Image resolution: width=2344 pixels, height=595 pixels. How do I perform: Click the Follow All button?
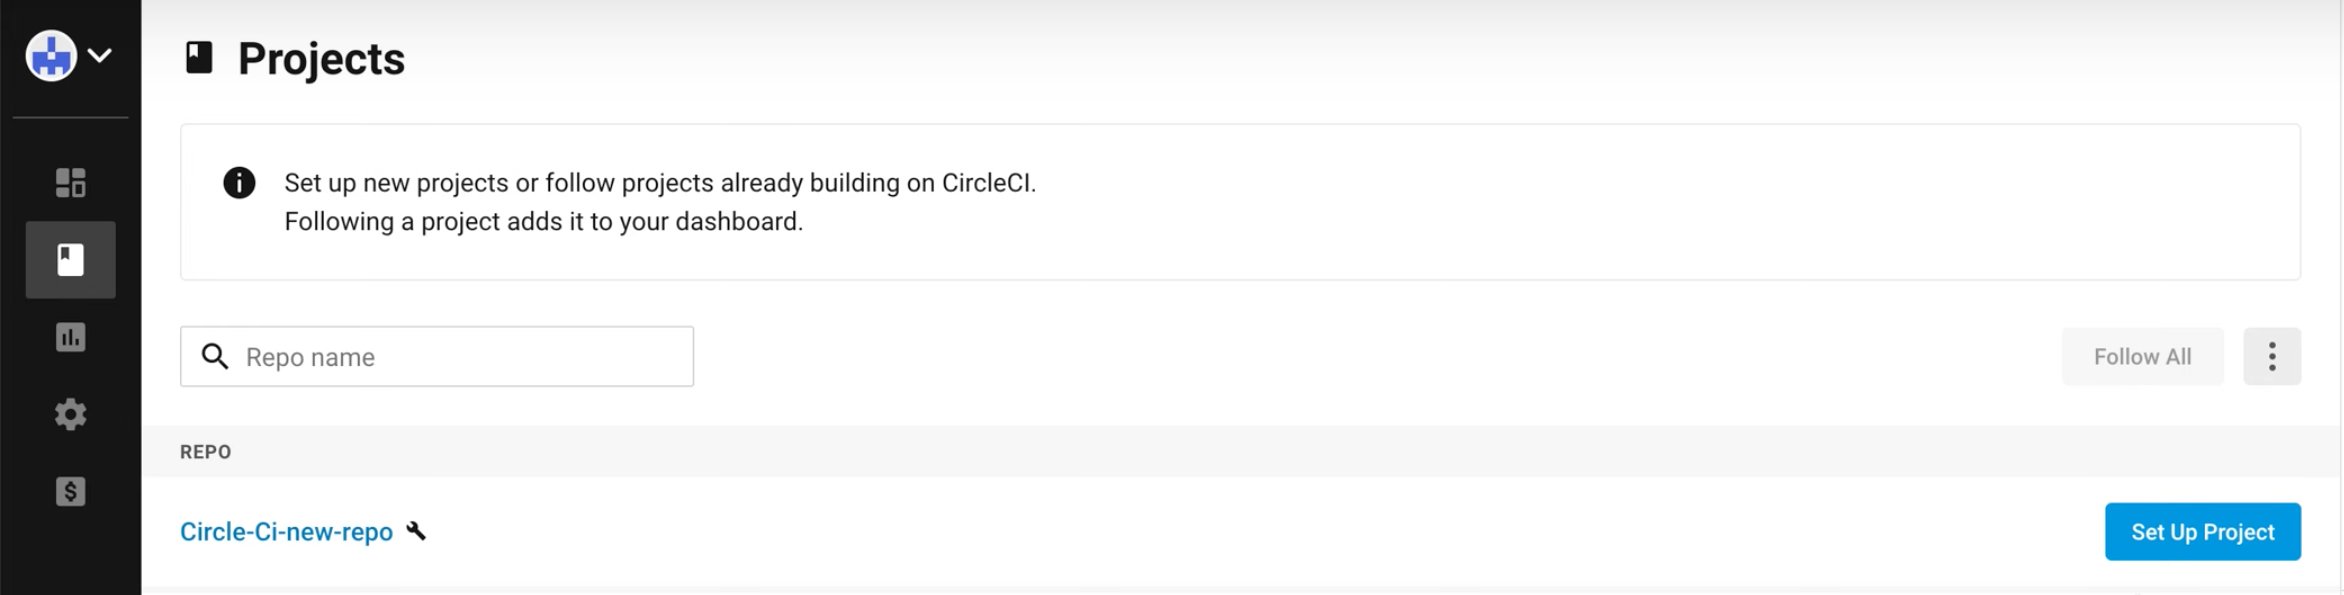pyautogui.click(x=2142, y=356)
